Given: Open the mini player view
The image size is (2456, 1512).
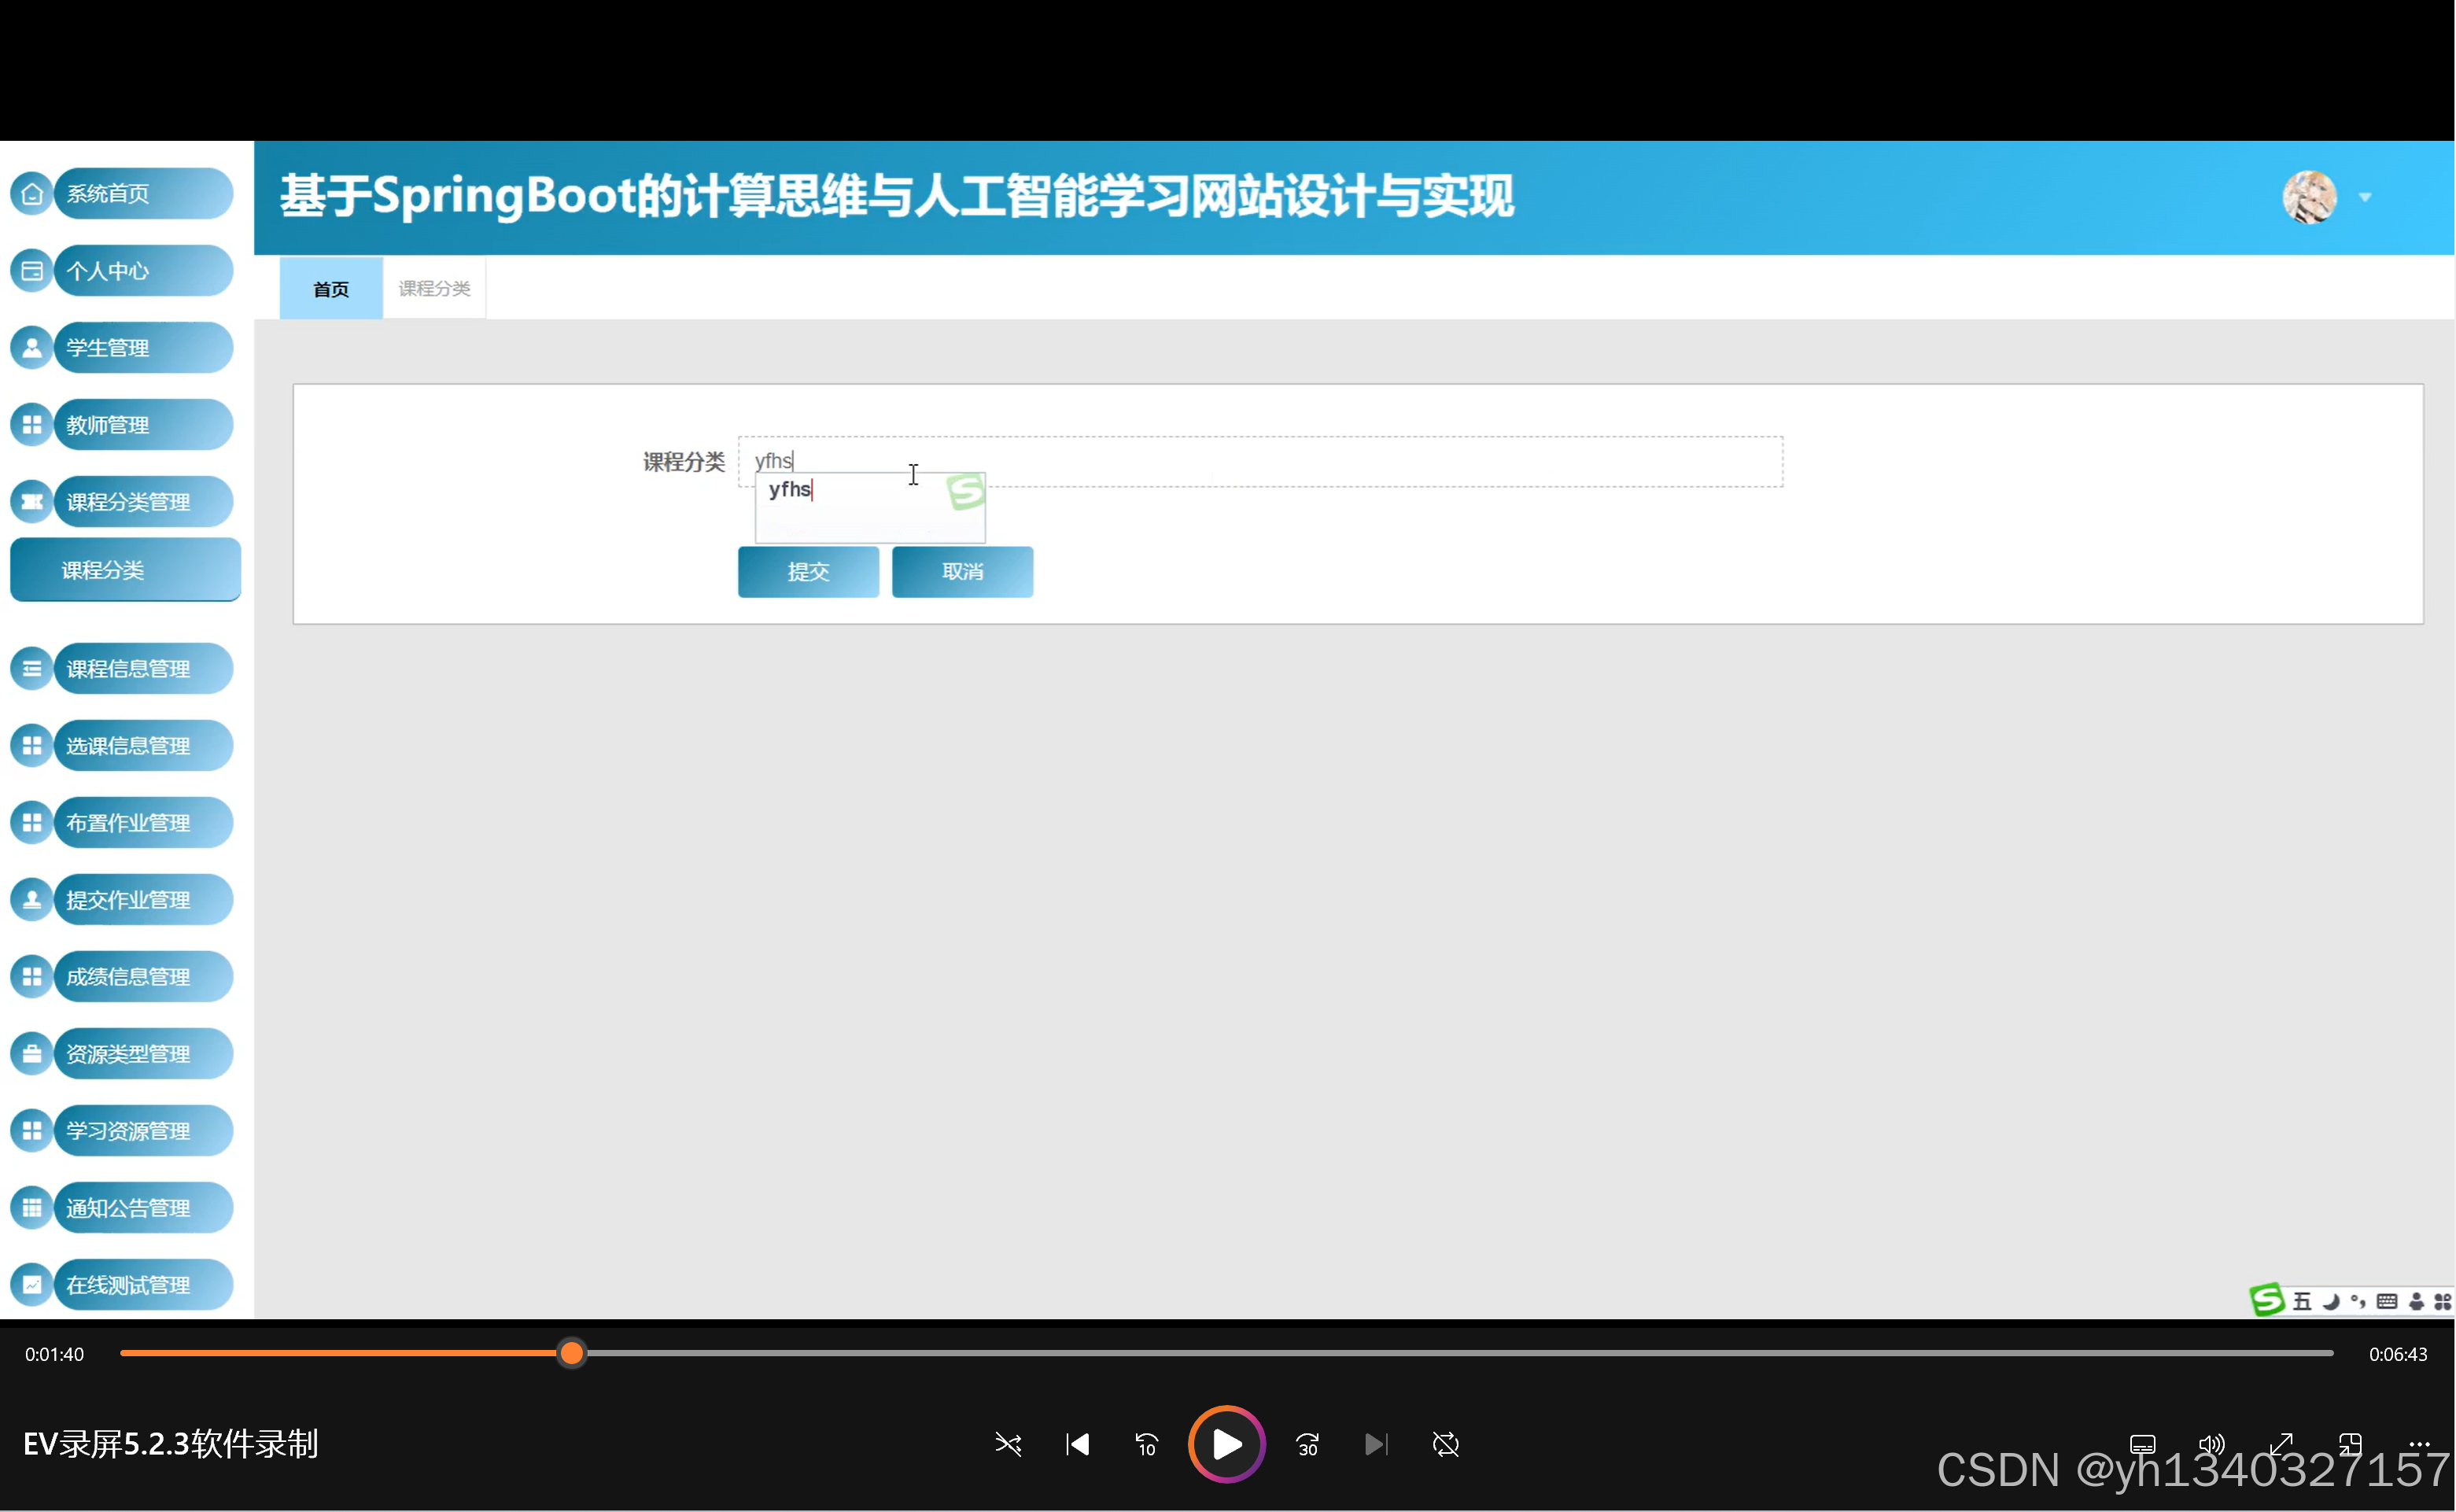Looking at the screenshot, I should (x=2350, y=1445).
